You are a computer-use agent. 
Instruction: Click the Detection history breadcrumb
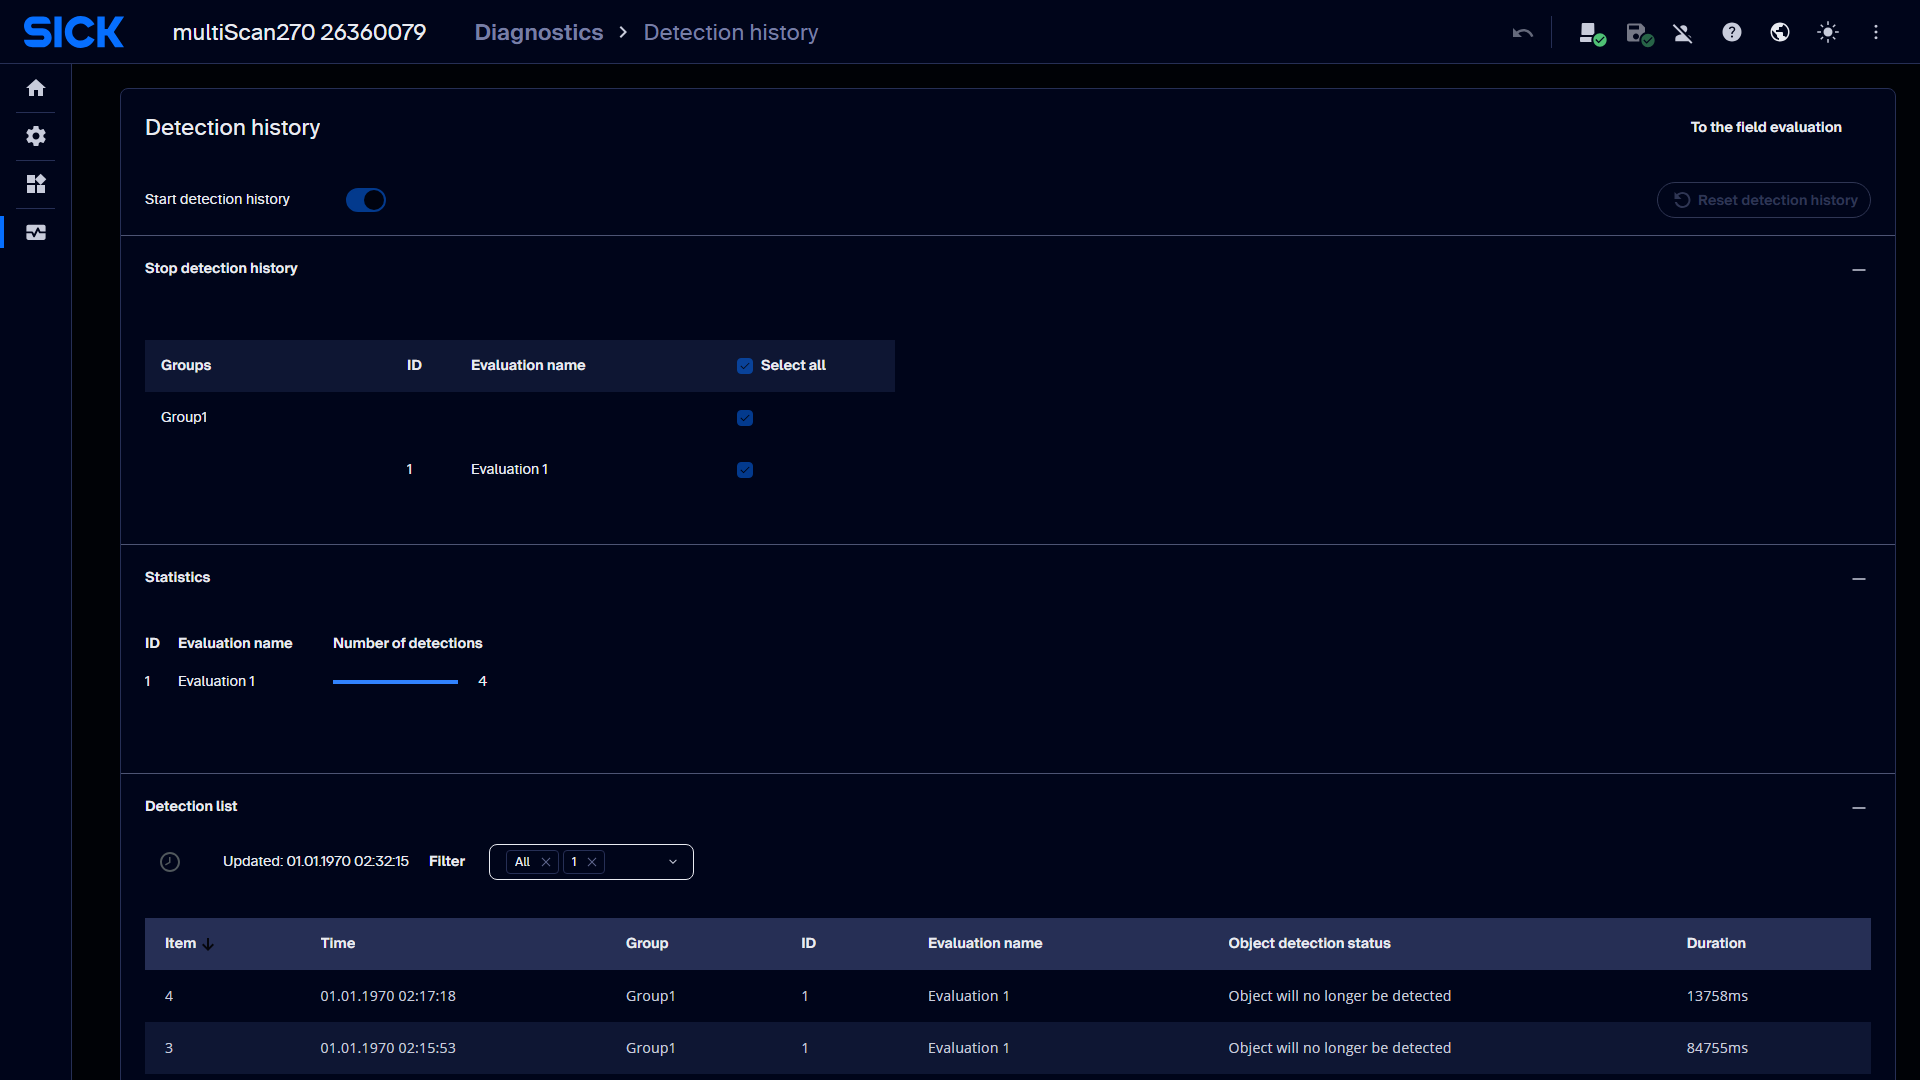[731, 32]
